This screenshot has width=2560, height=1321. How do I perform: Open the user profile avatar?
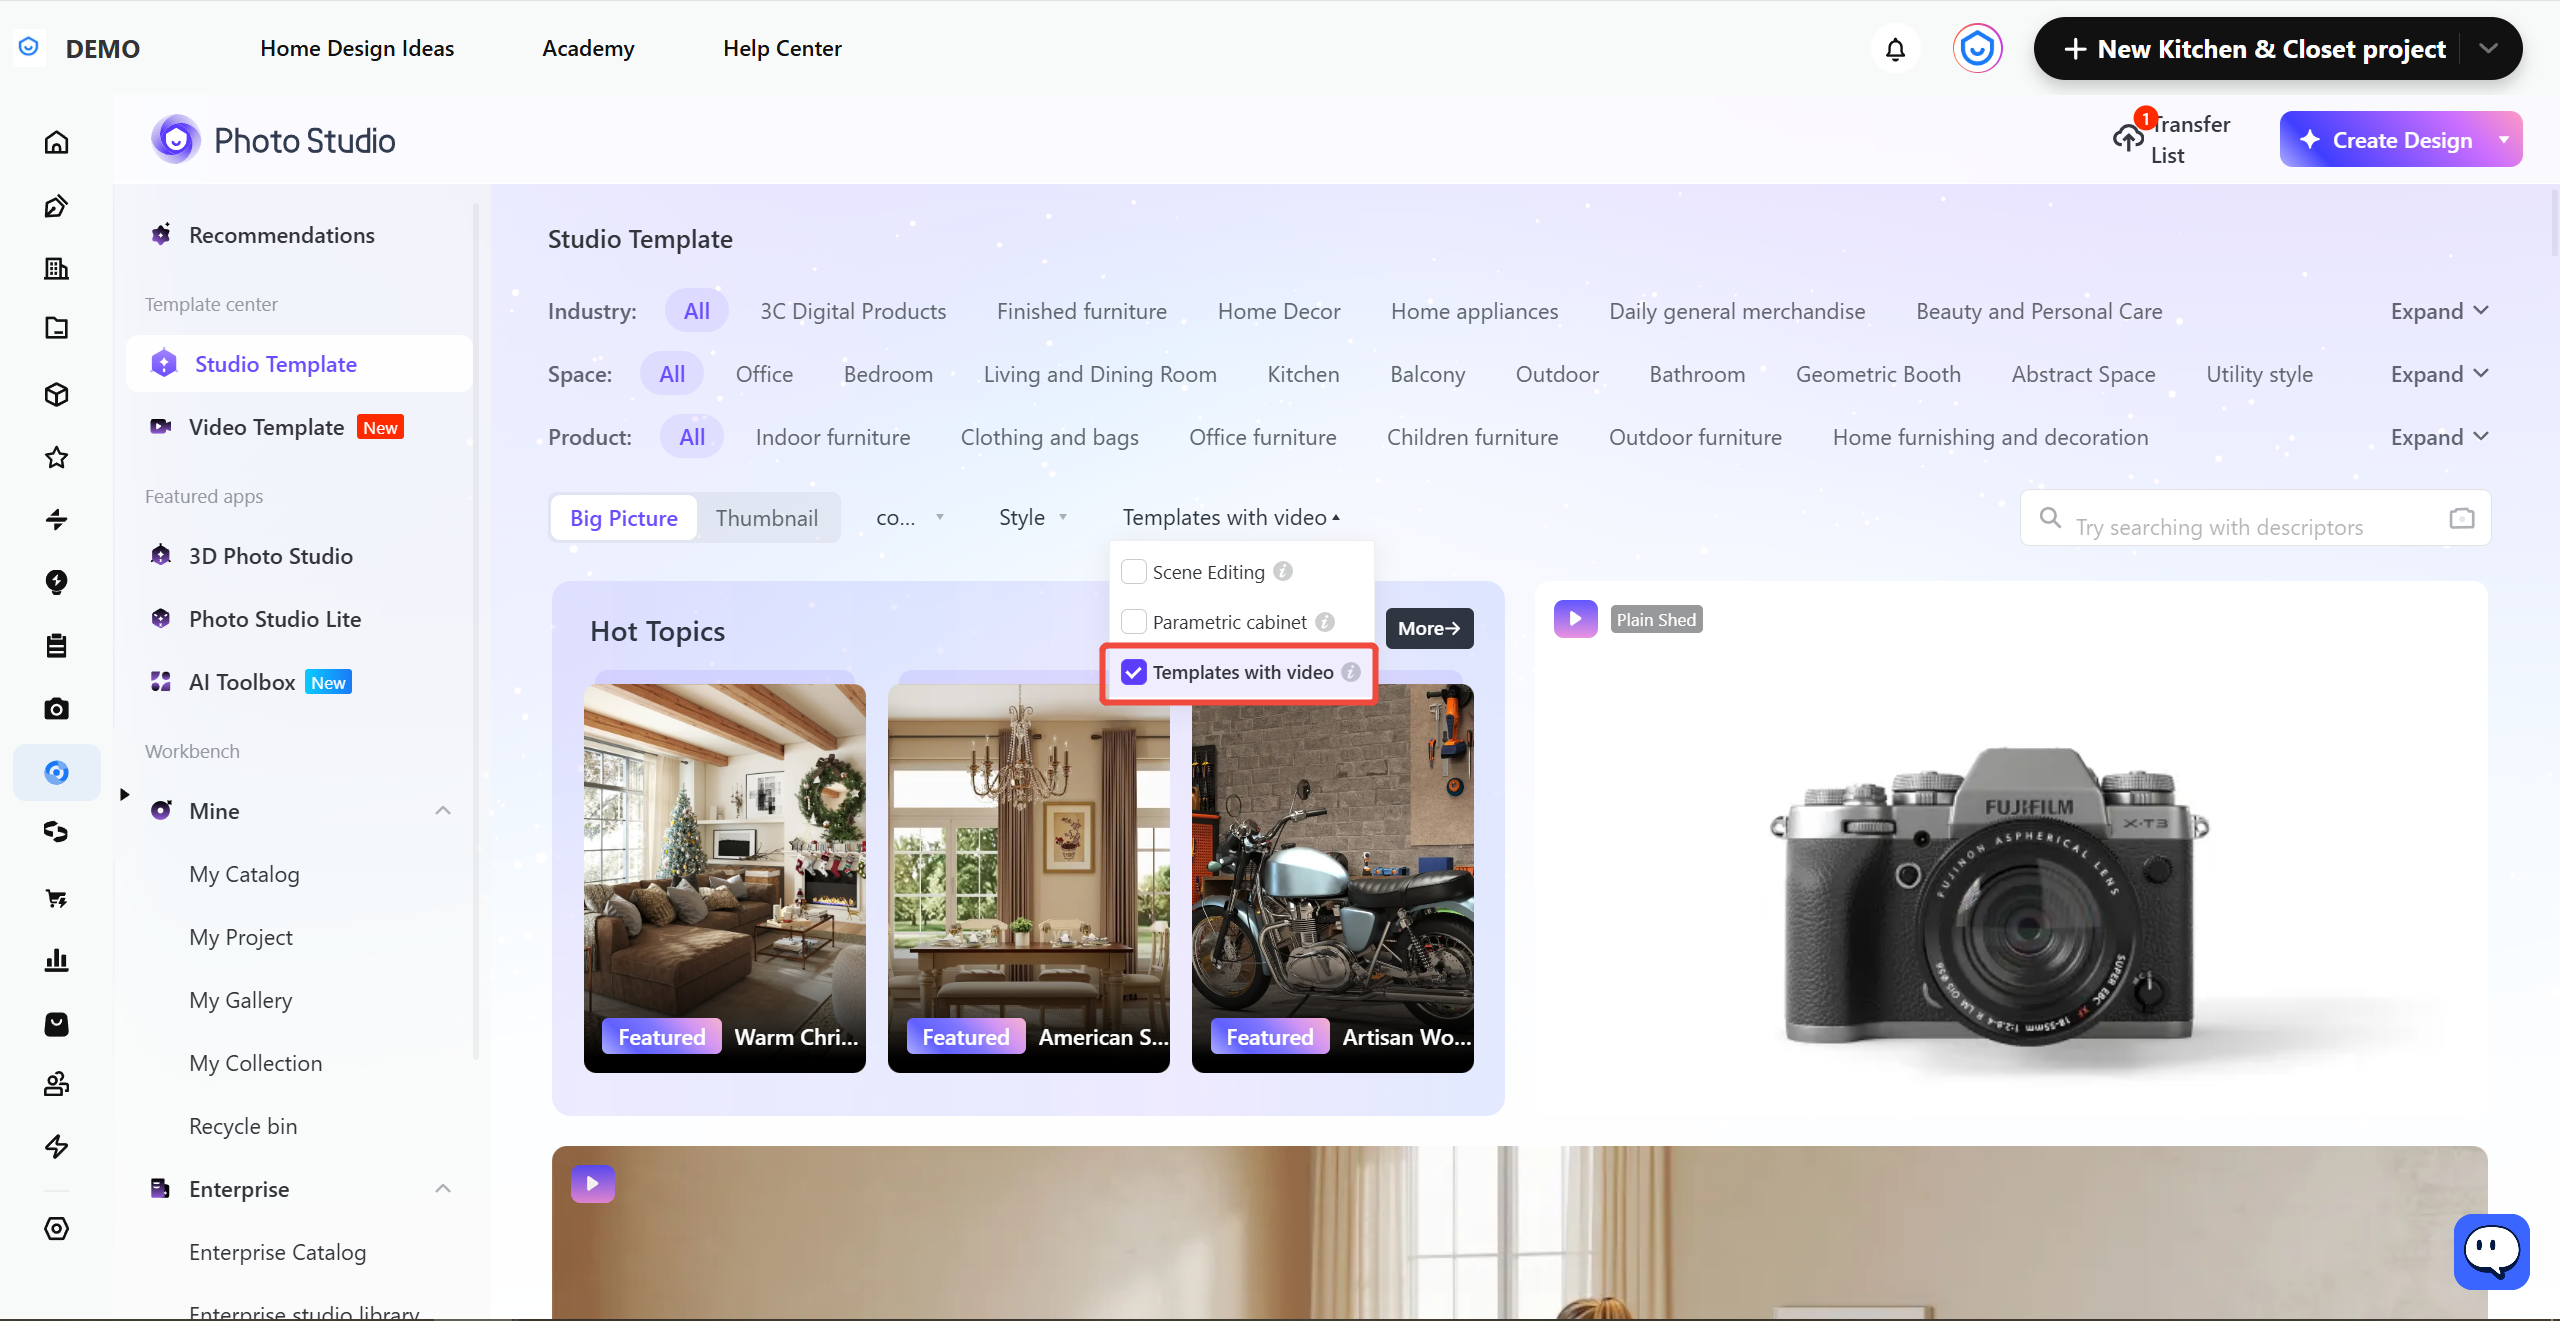tap(1977, 49)
